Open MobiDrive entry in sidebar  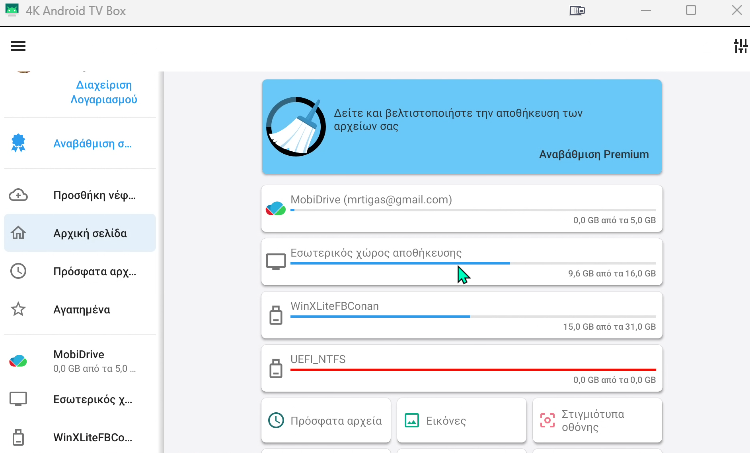click(x=80, y=361)
